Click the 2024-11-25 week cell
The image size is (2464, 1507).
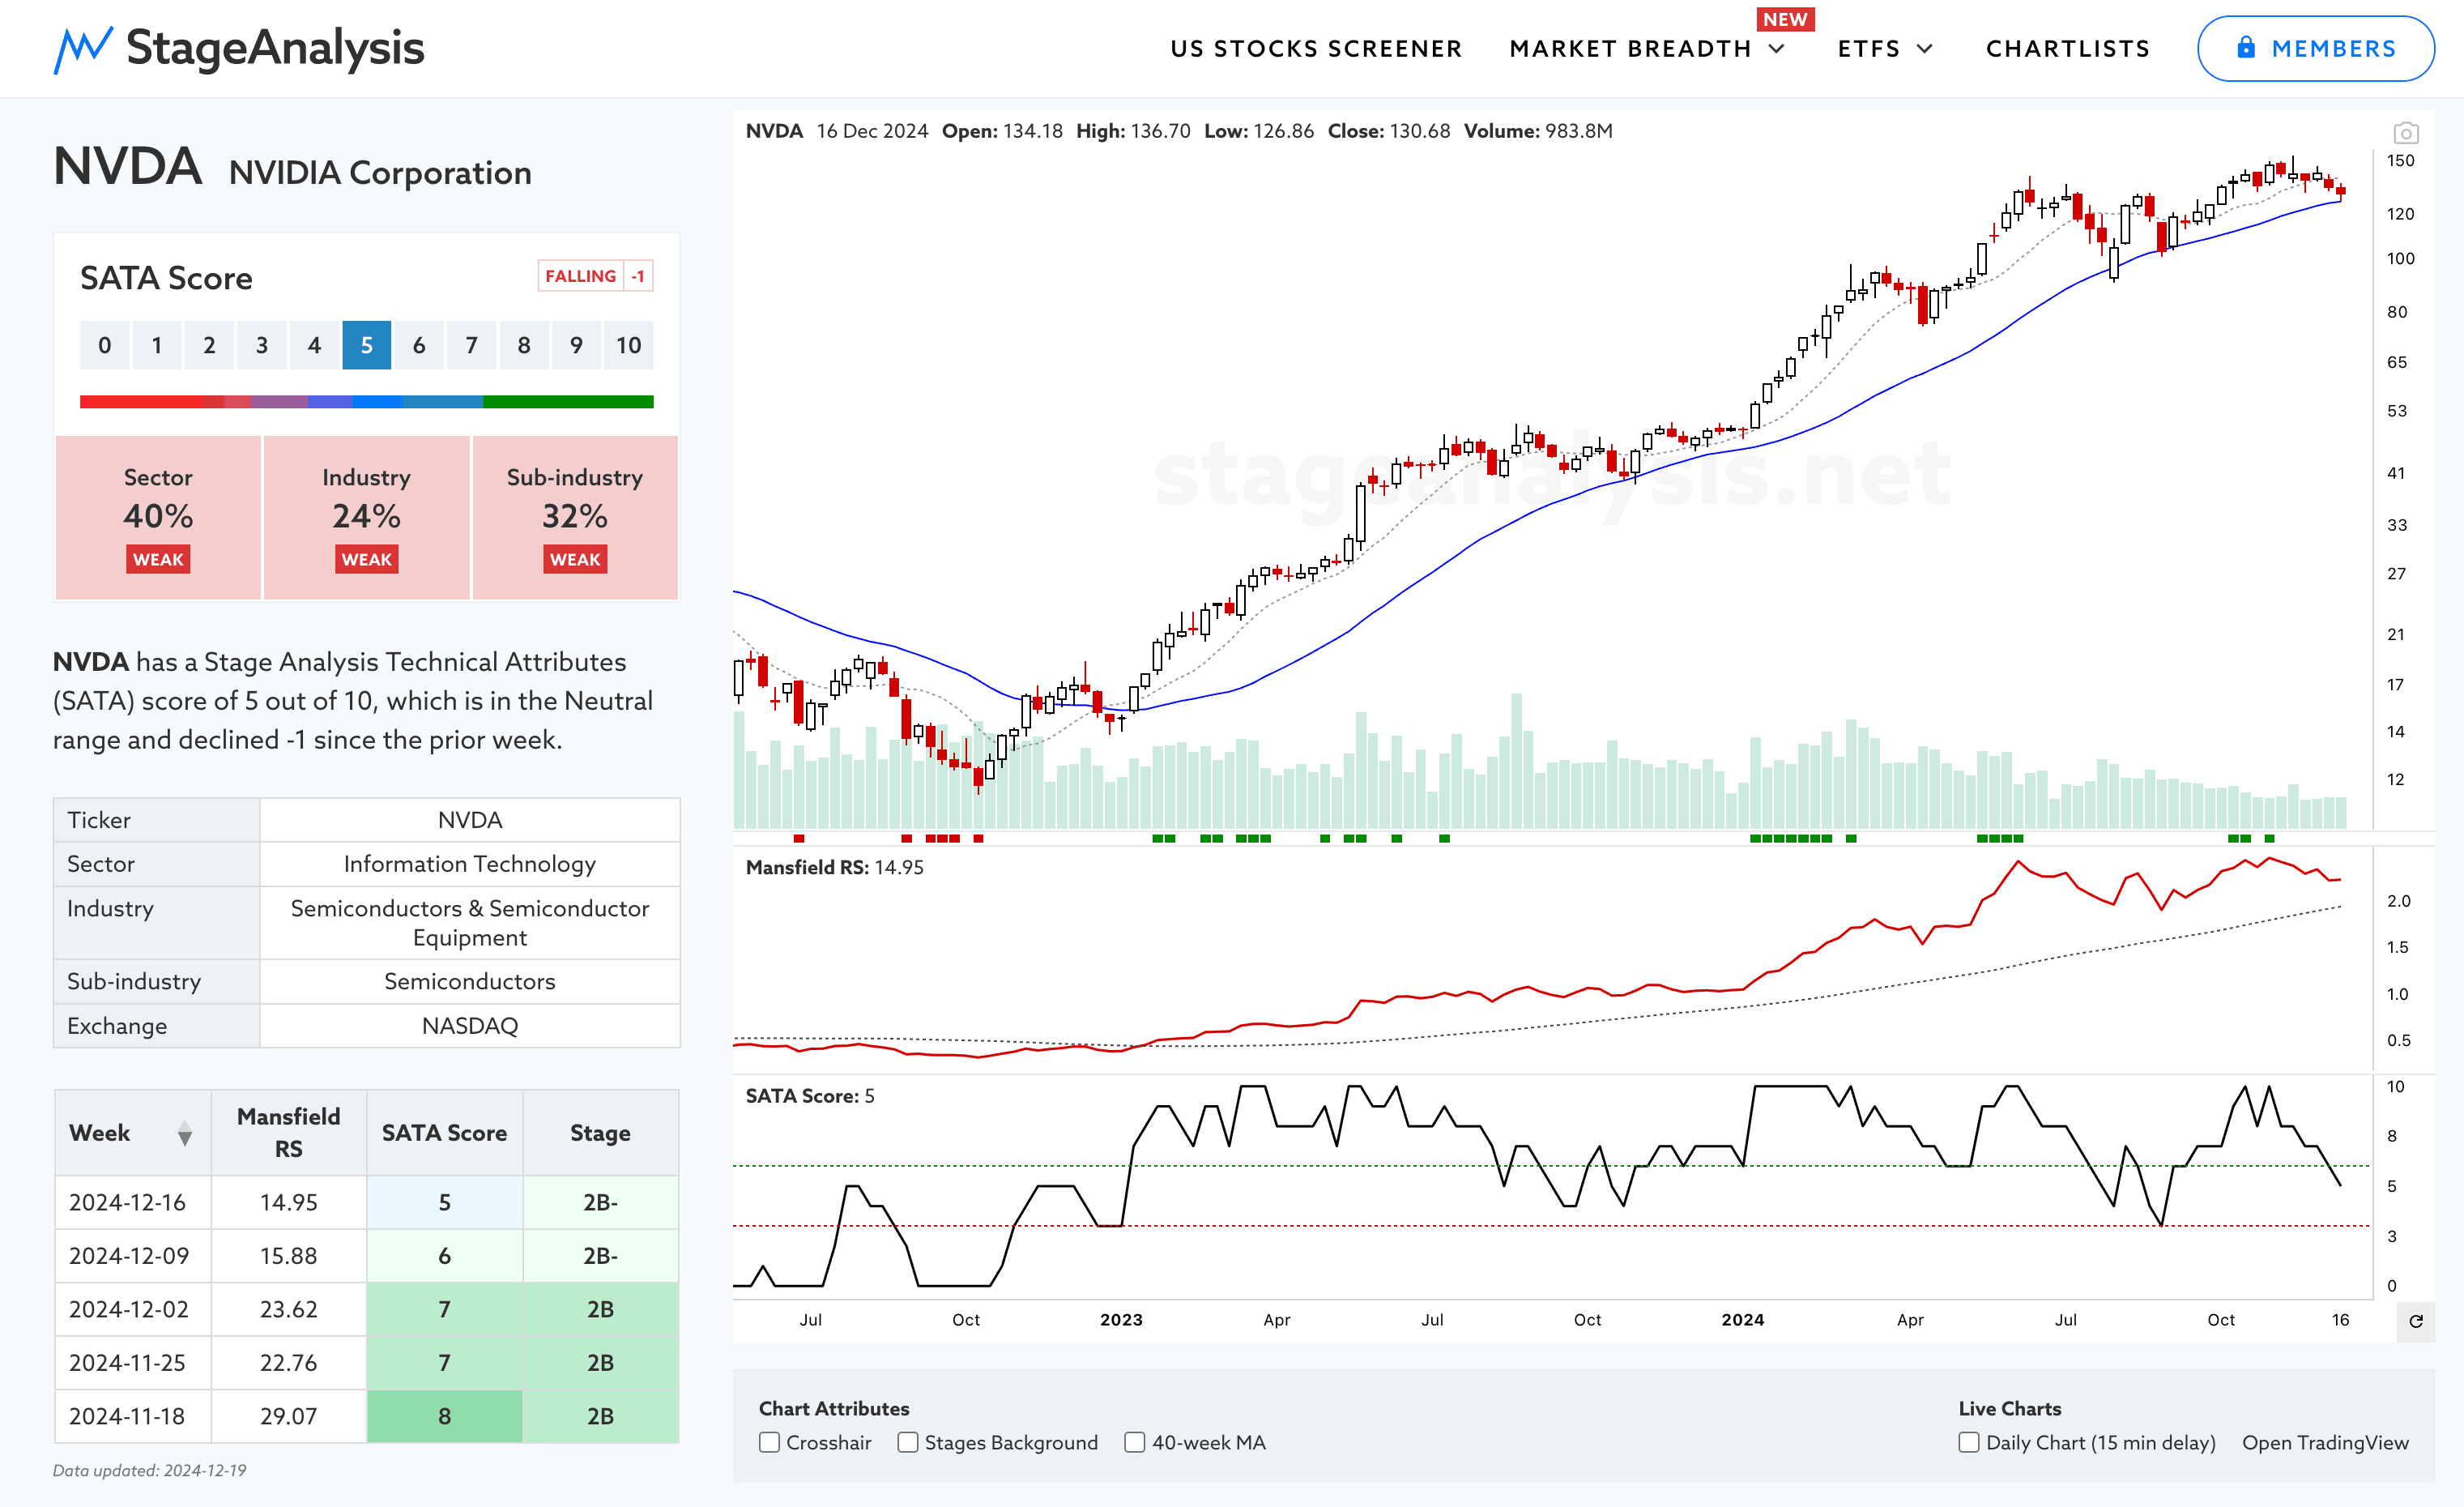pos(133,1363)
